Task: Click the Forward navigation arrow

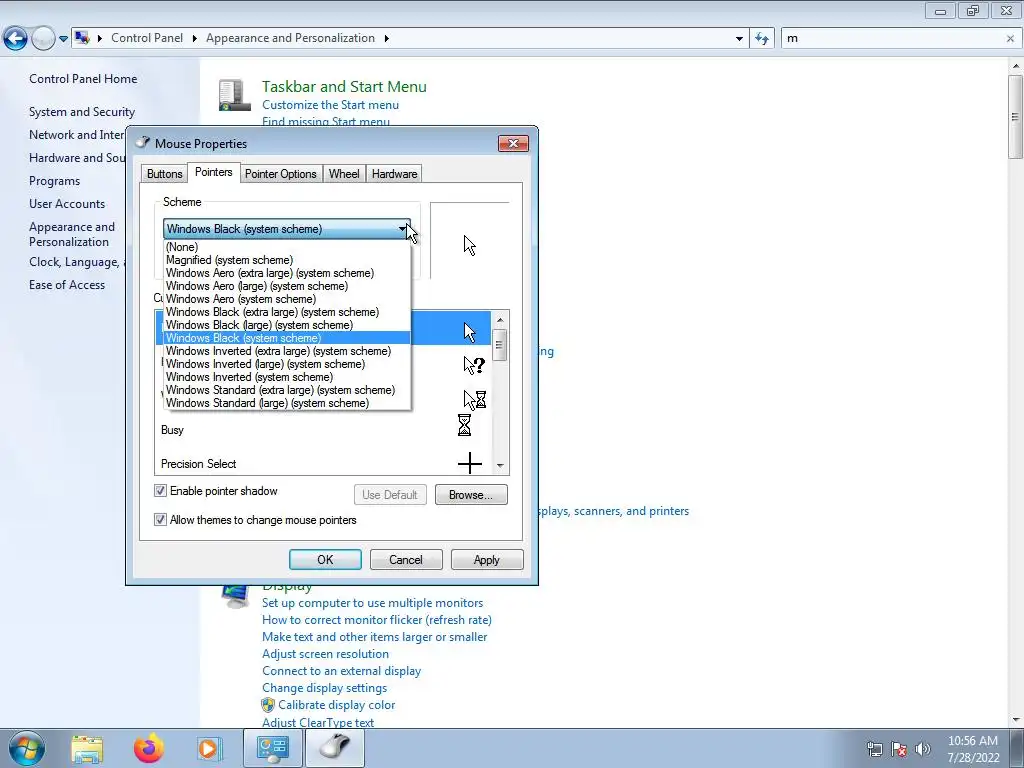Action: 43,39
